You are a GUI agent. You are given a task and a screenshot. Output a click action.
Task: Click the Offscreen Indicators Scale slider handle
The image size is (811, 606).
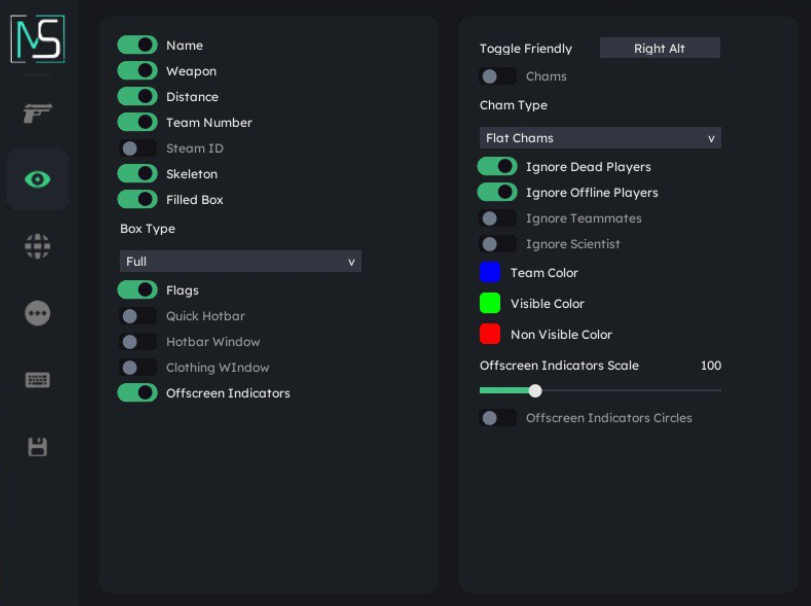[x=535, y=391]
